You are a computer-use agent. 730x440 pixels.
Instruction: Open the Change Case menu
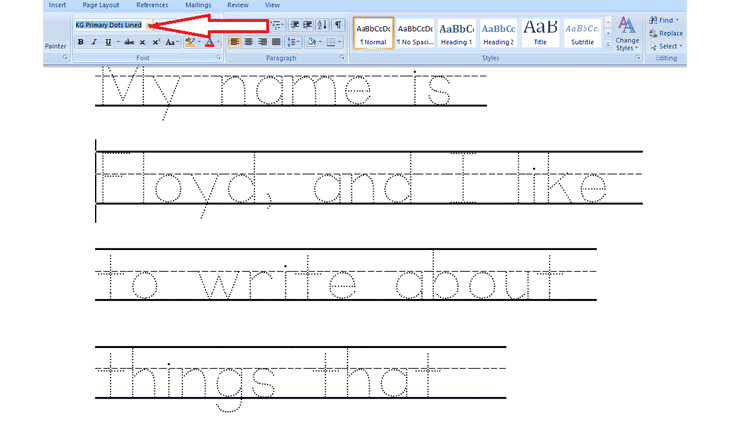pos(172,42)
